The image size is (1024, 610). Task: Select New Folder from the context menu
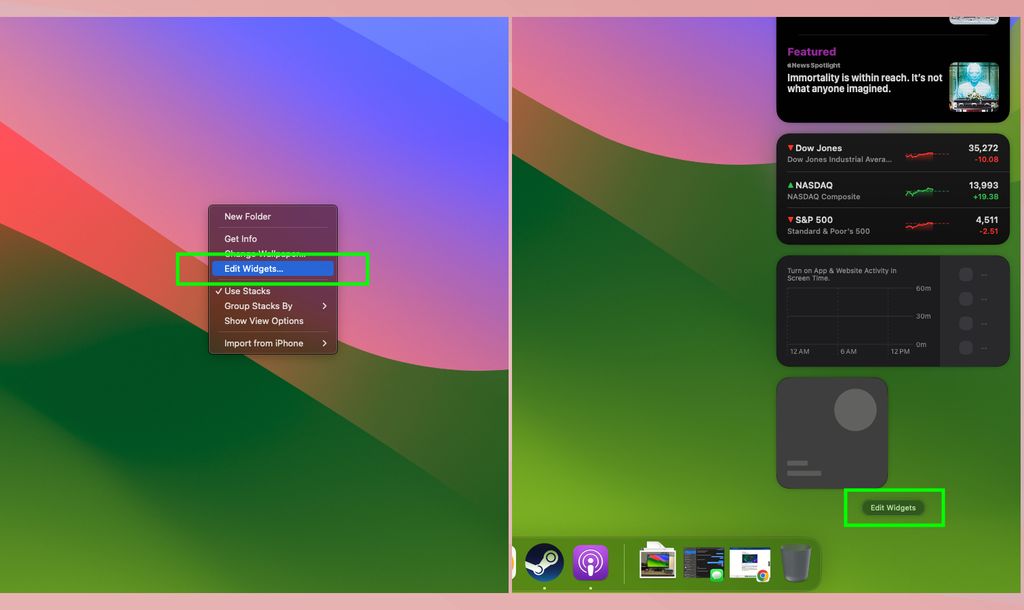tap(247, 216)
